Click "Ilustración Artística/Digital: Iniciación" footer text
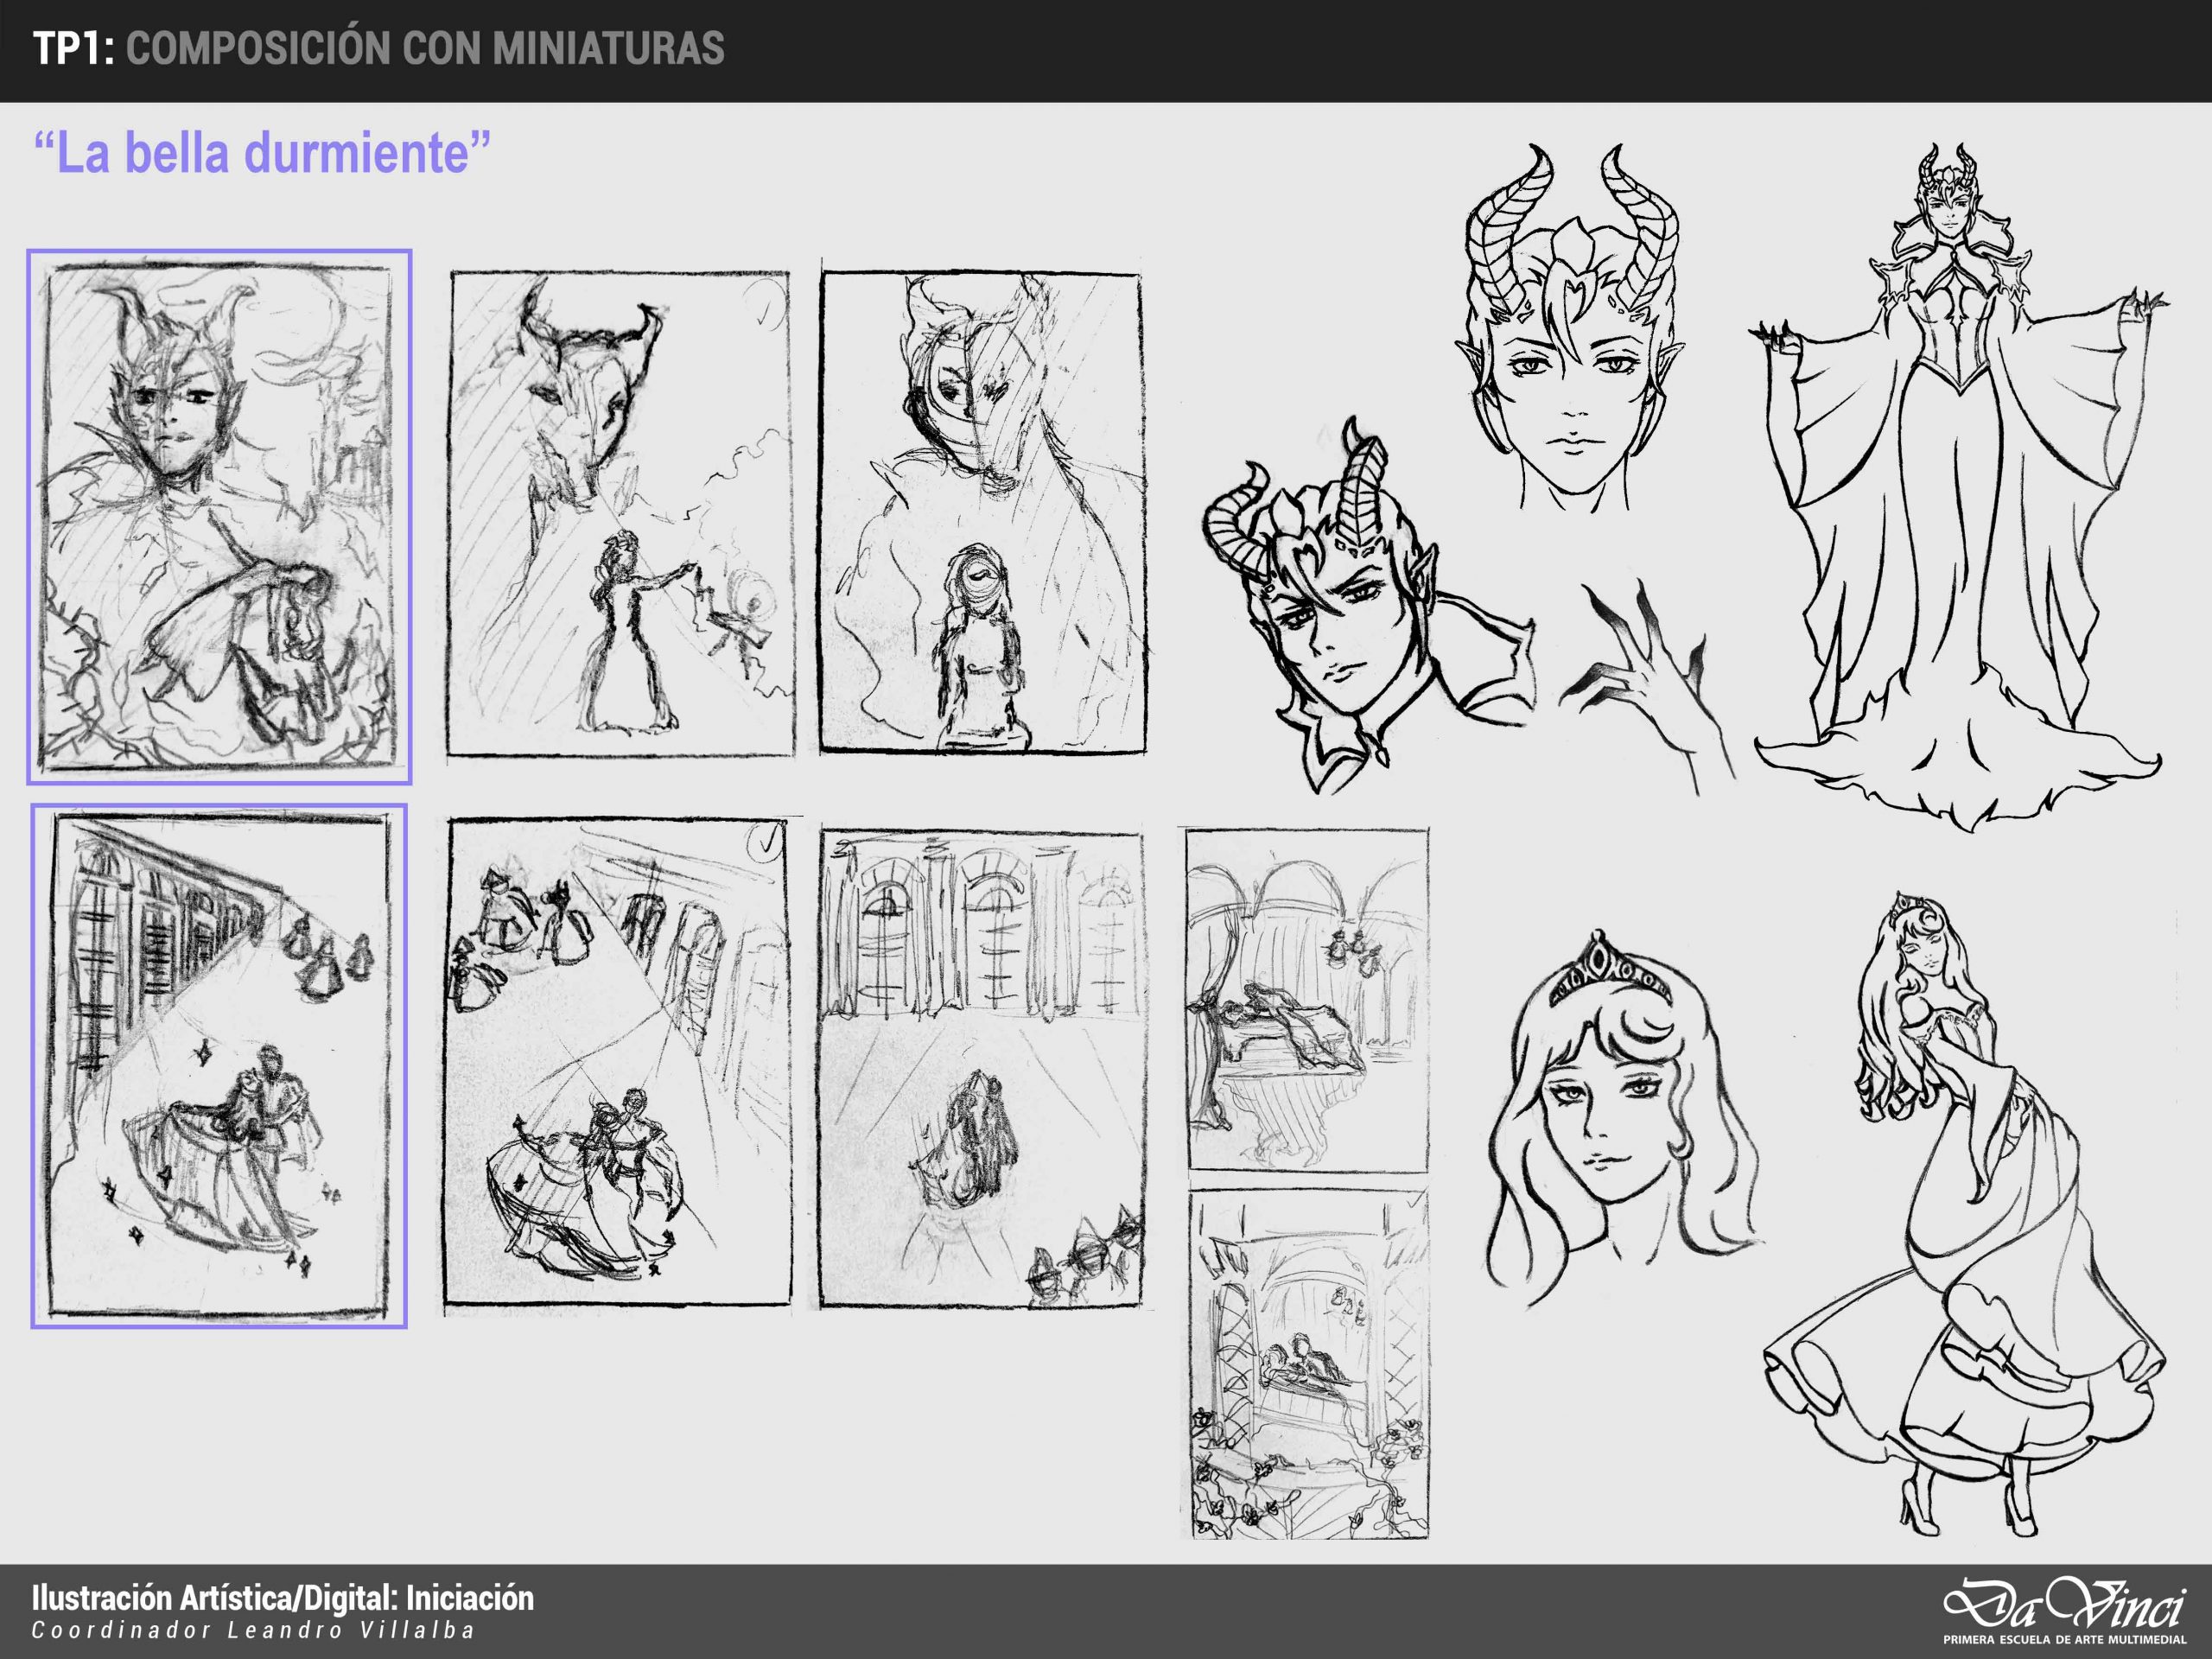Screen dimensions: 2212x1659 pyautogui.click(x=282, y=1598)
